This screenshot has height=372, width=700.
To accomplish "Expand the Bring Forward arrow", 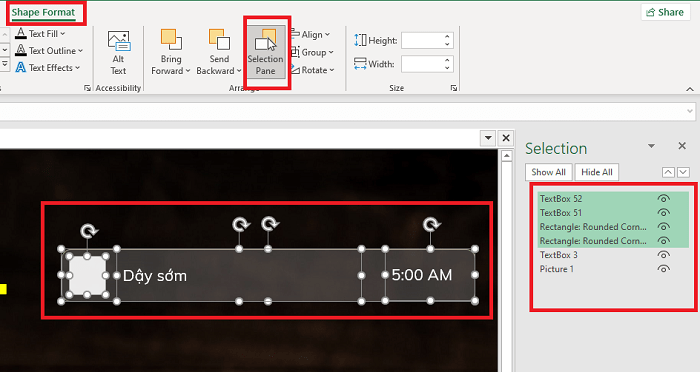I will 188,71.
